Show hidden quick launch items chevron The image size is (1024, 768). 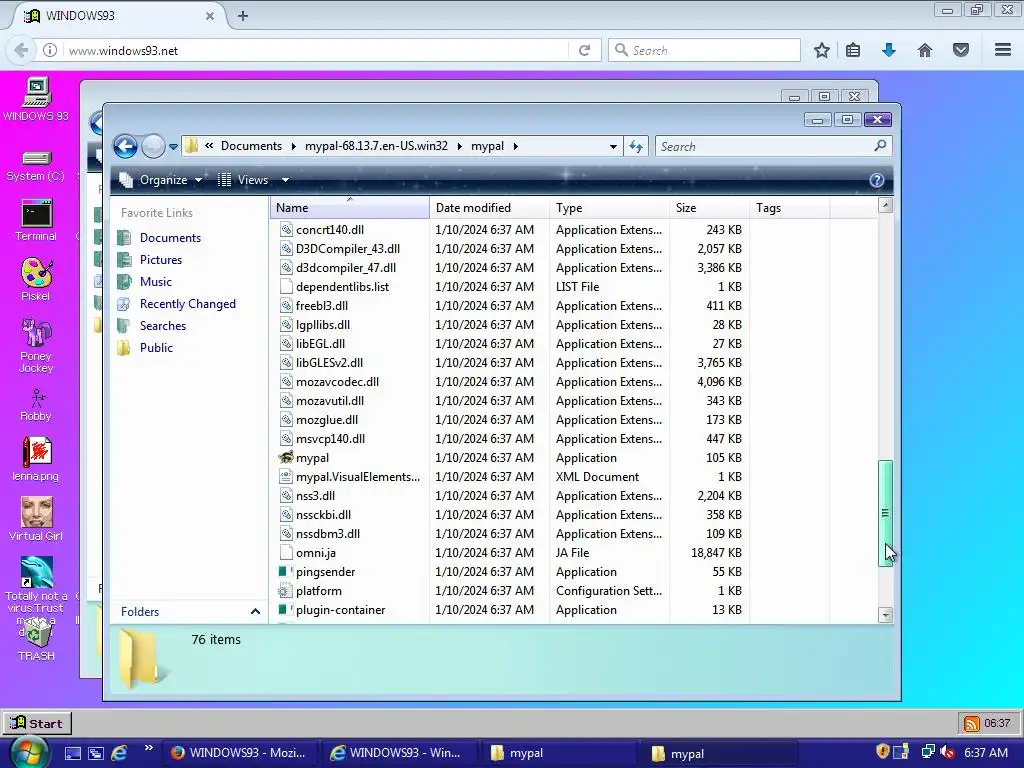pos(149,748)
